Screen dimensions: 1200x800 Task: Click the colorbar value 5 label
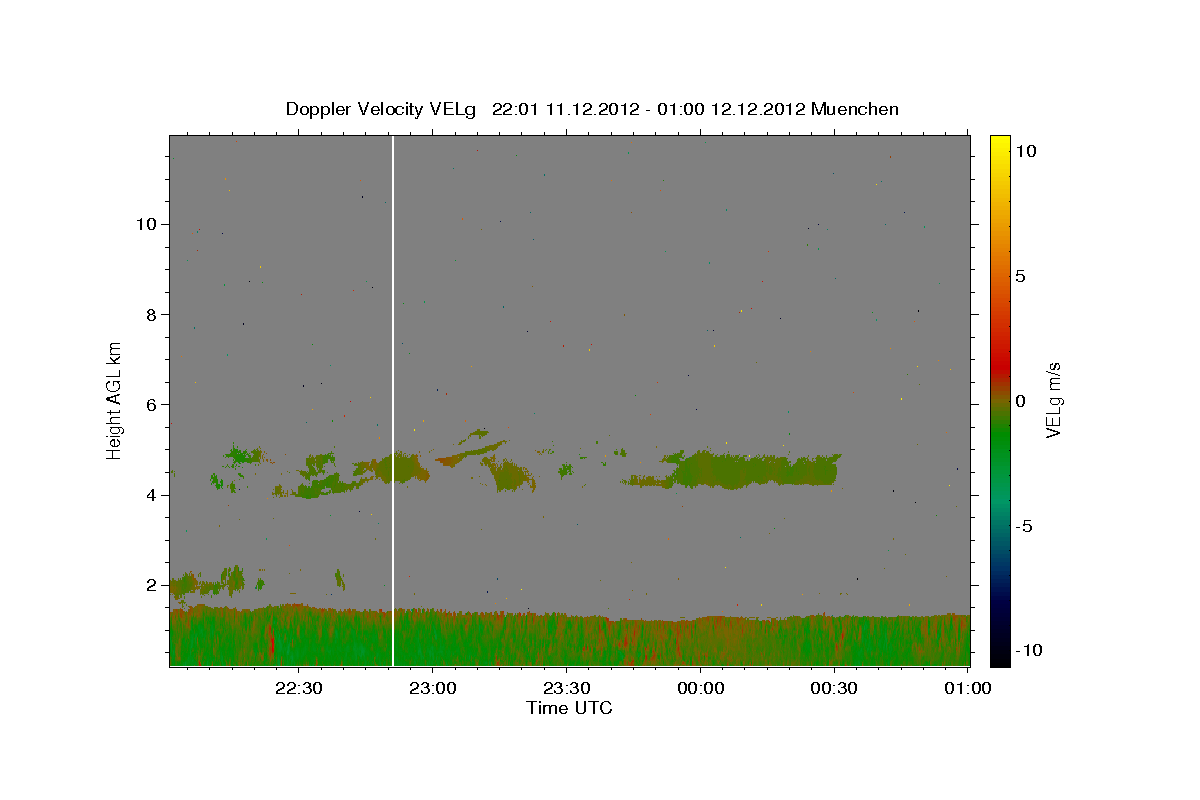(1020, 276)
